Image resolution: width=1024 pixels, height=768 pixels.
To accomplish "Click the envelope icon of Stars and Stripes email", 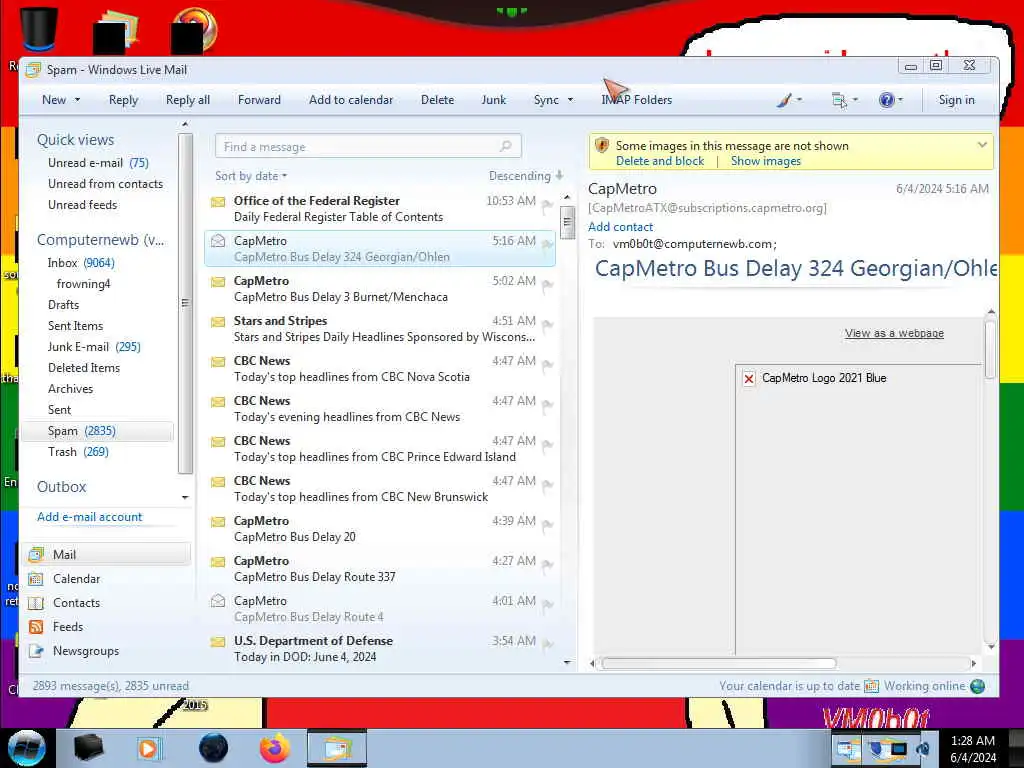I will coord(218,321).
